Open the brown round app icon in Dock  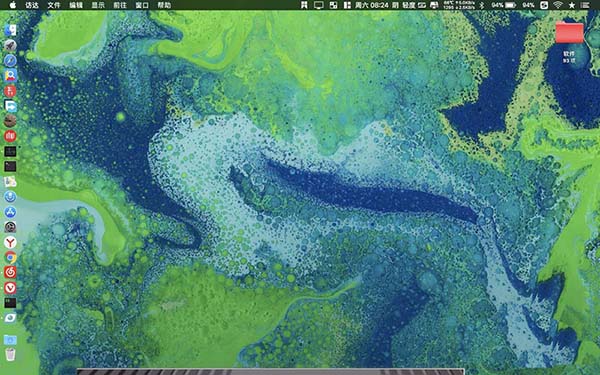10,121
